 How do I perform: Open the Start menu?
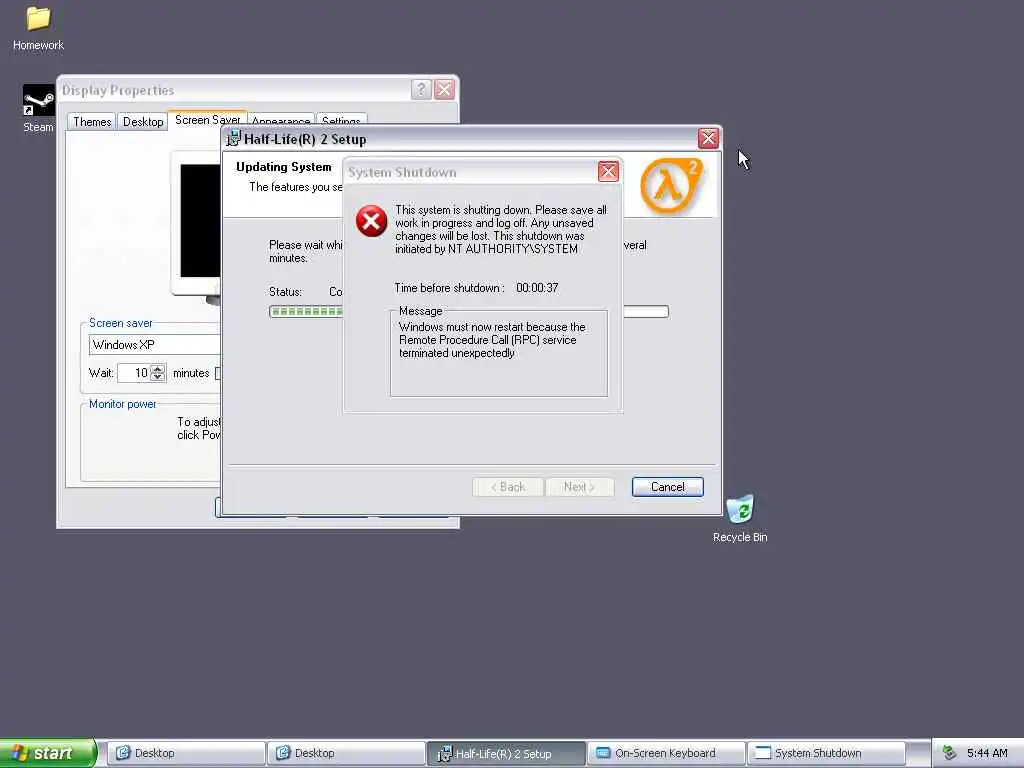click(x=48, y=753)
